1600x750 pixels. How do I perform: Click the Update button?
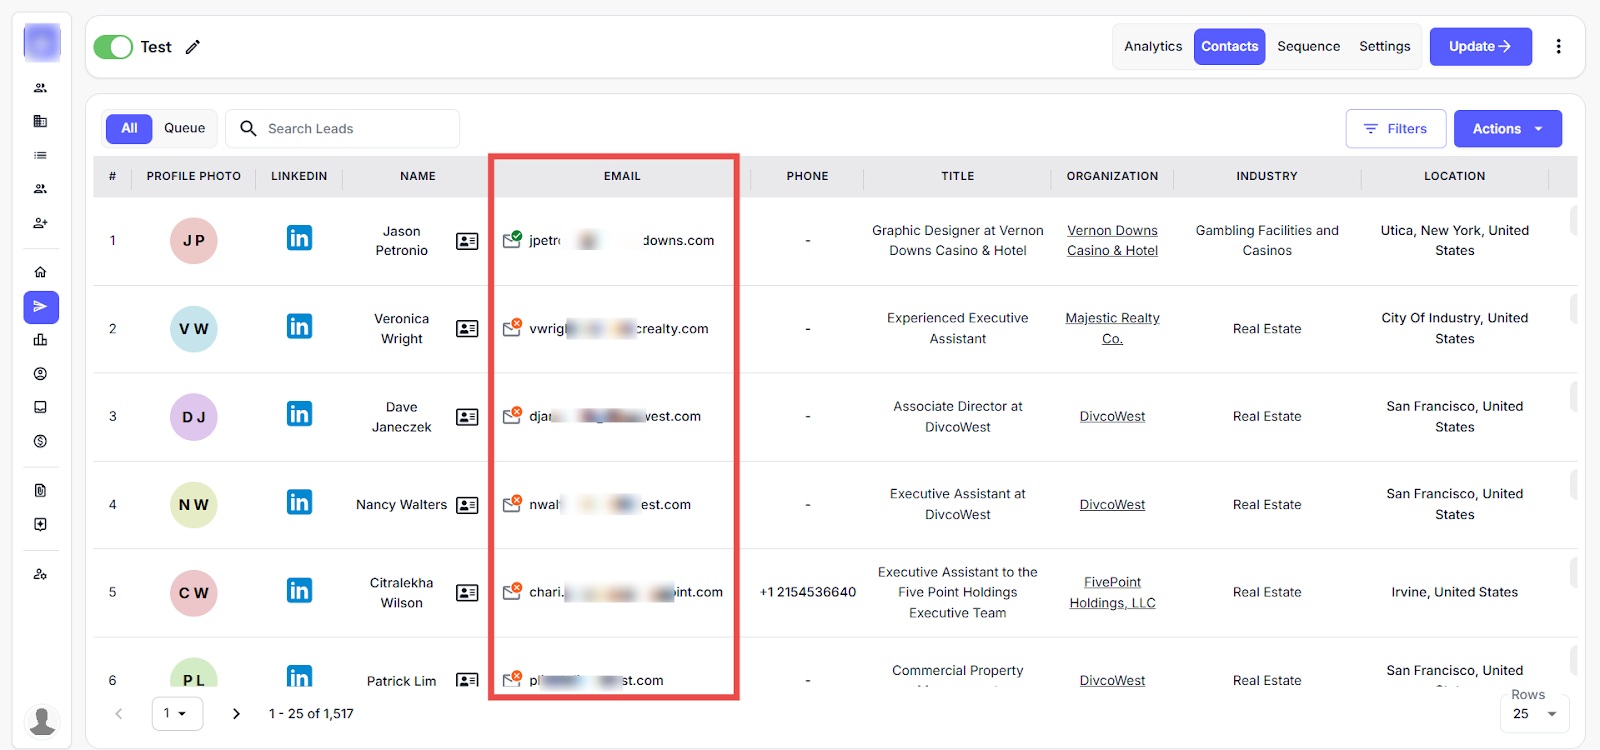[x=1480, y=47]
